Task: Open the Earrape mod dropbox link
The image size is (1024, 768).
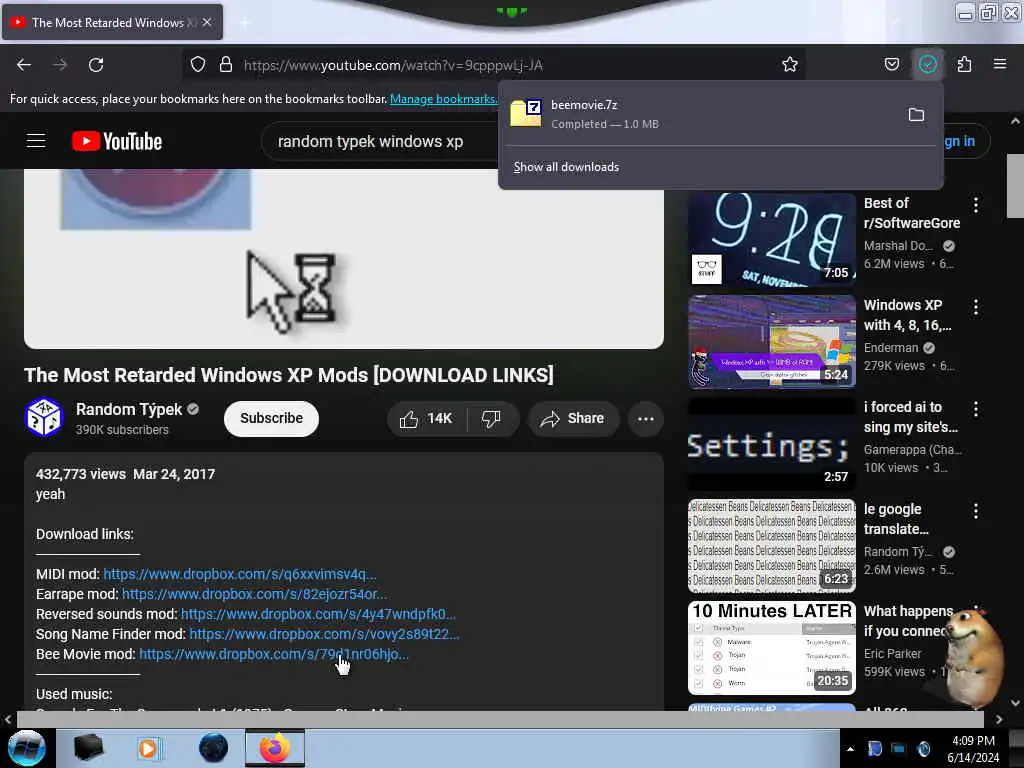Action: [255, 594]
